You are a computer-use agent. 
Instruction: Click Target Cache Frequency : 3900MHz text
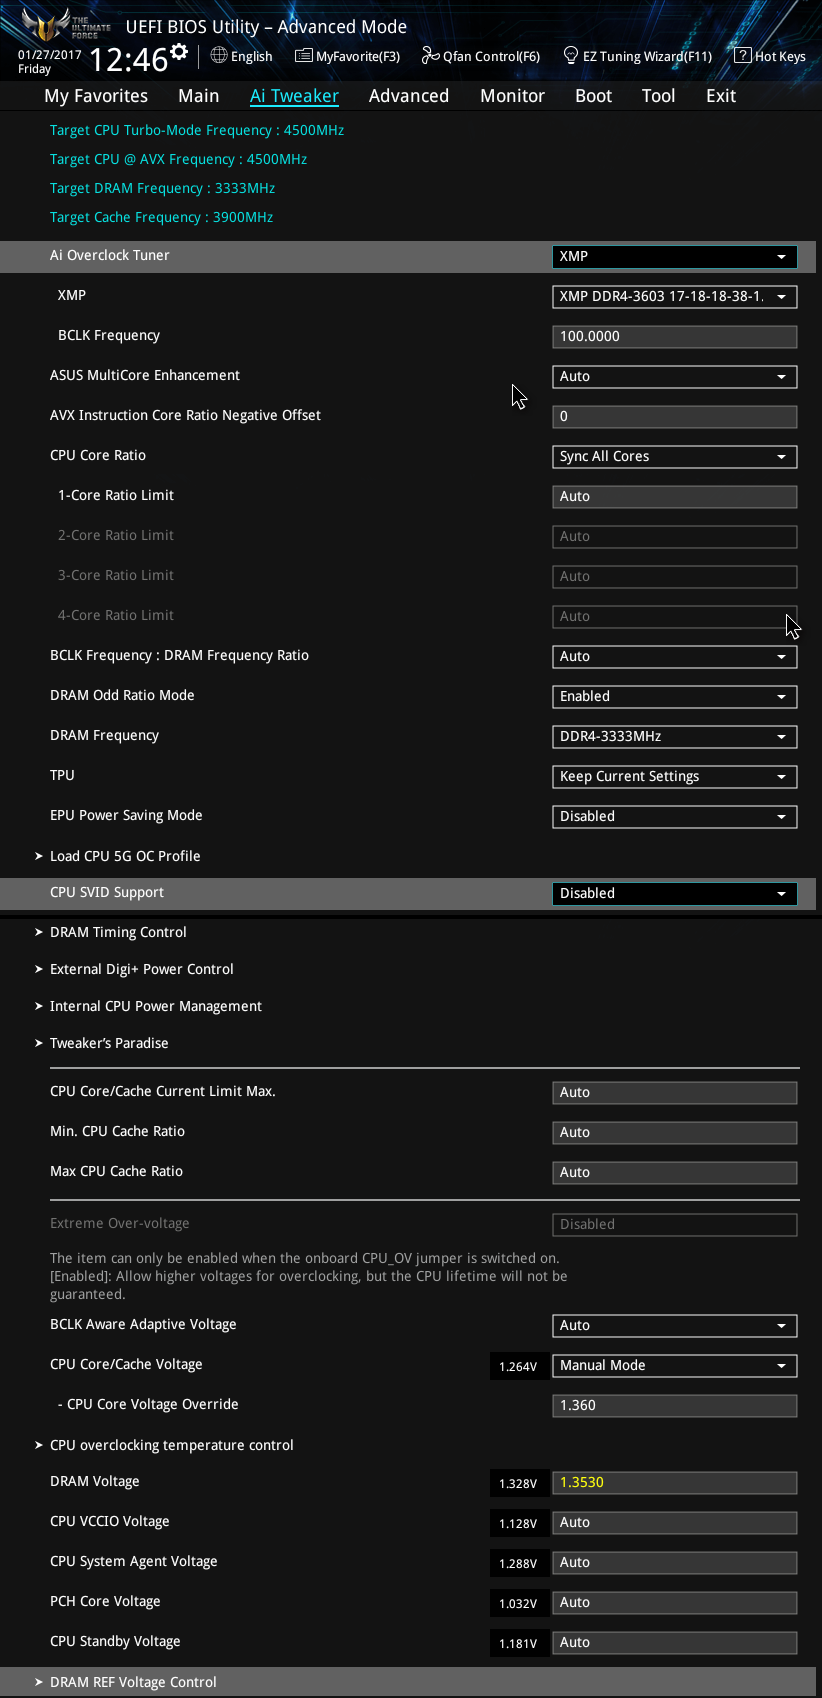[161, 217]
